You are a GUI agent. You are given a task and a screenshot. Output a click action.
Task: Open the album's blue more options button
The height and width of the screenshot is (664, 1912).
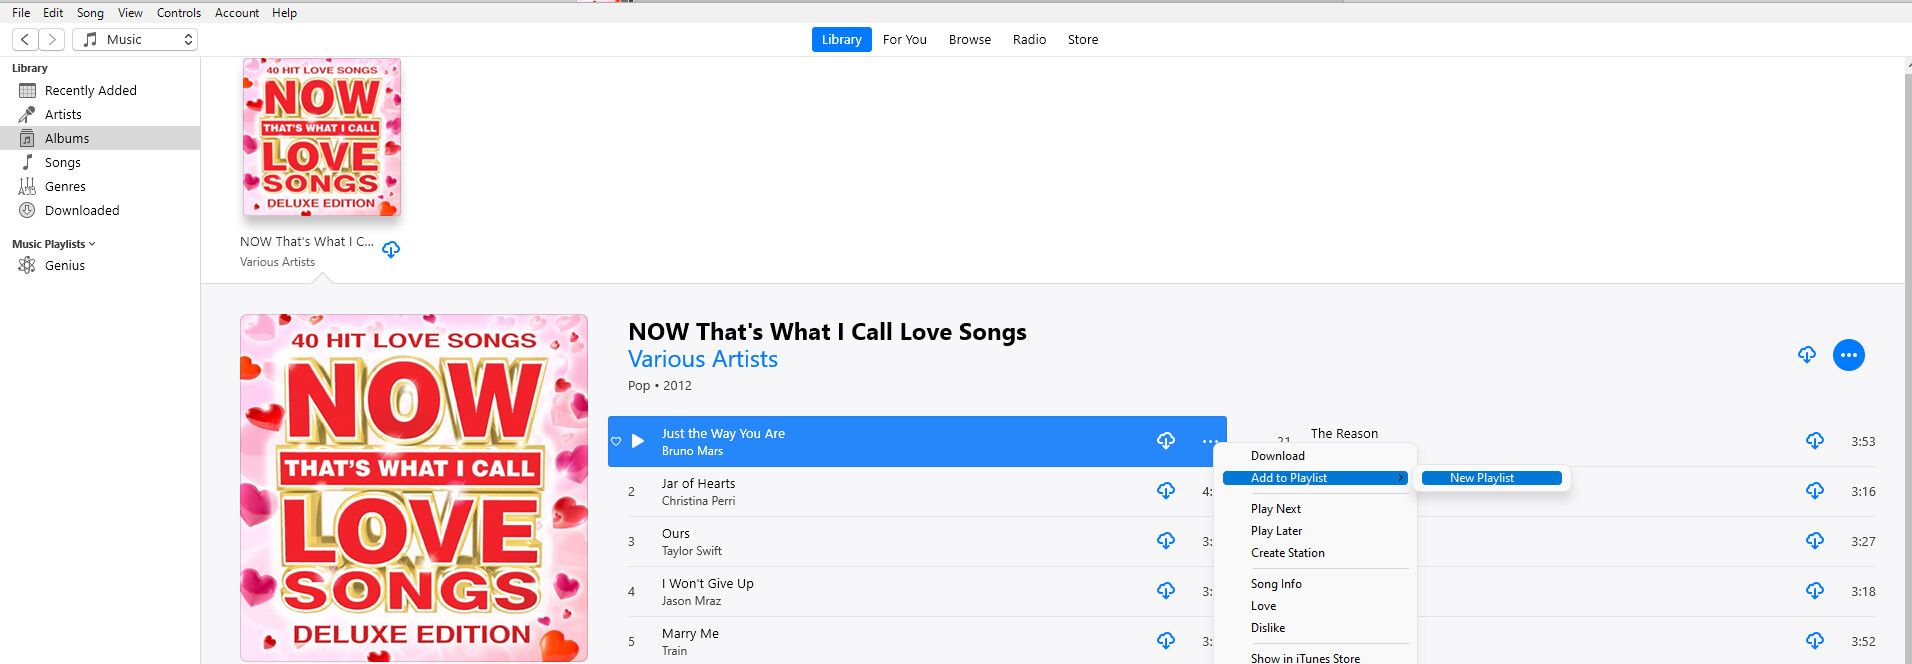(1848, 355)
